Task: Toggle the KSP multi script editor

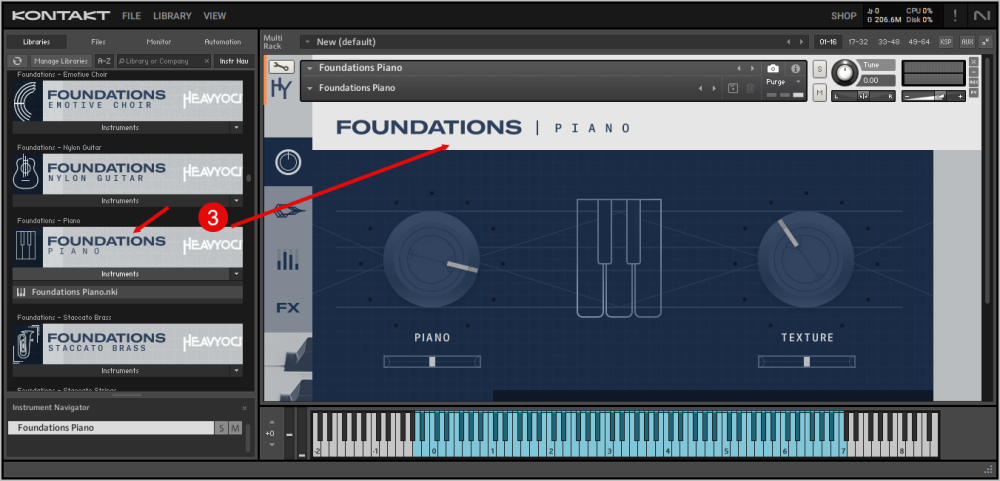Action: [x=946, y=41]
